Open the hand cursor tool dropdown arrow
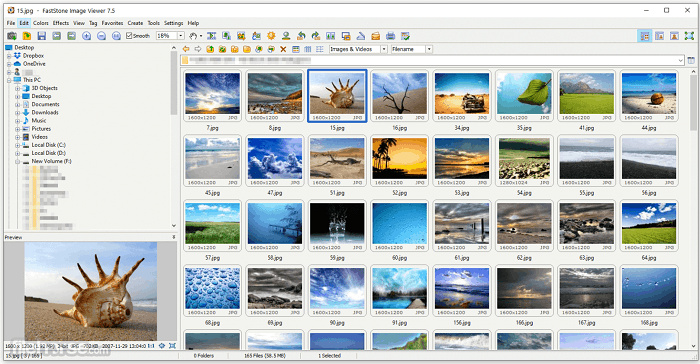 [201, 36]
